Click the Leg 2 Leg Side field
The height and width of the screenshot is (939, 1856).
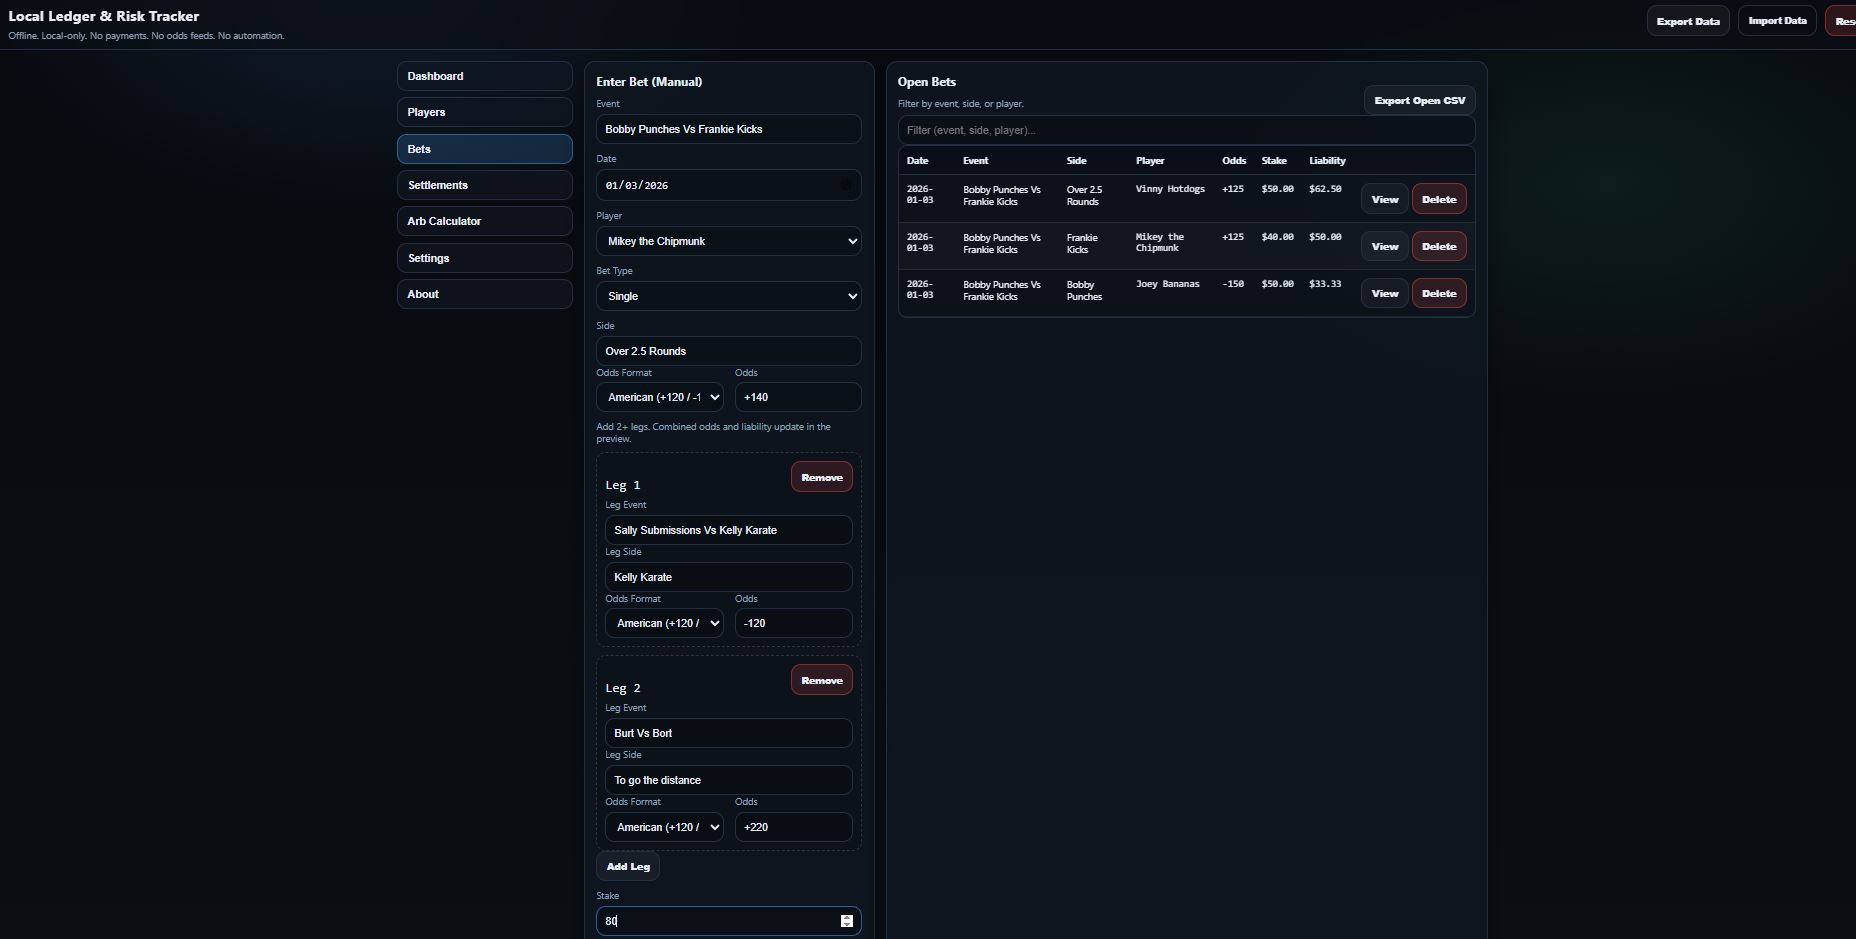[728, 780]
